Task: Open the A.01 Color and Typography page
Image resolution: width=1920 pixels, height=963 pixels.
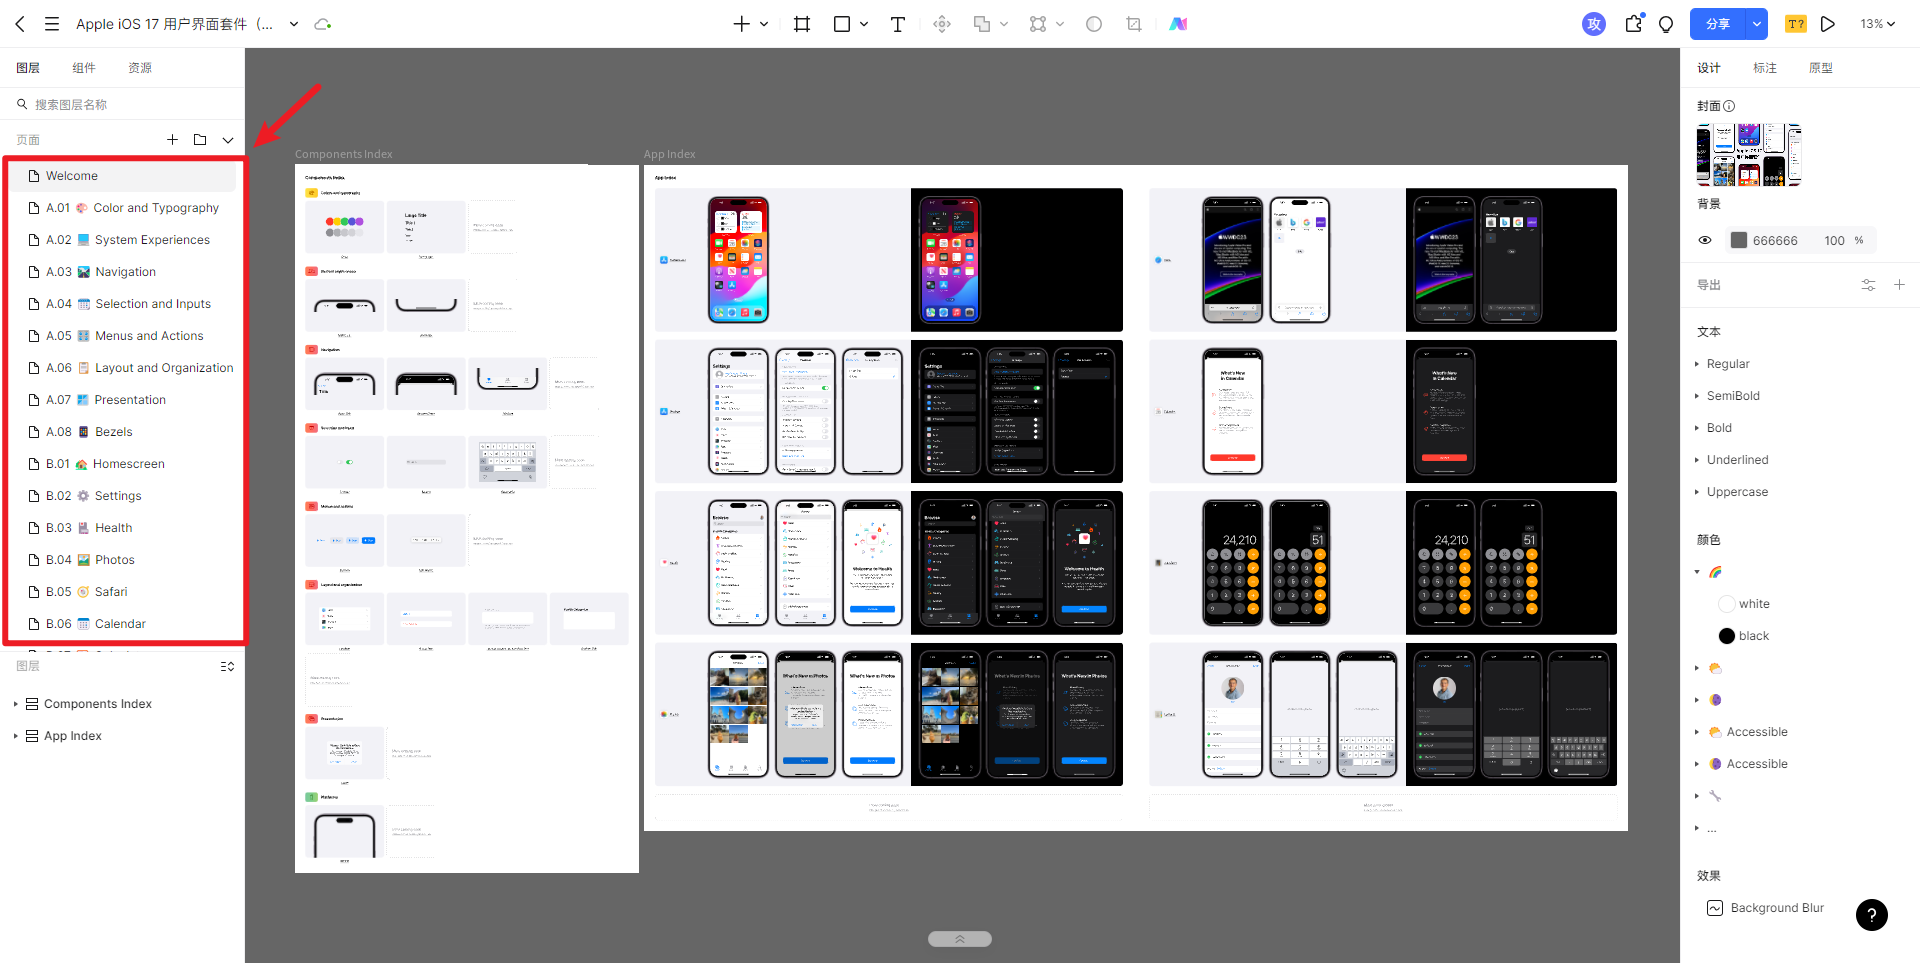Action: point(124,208)
